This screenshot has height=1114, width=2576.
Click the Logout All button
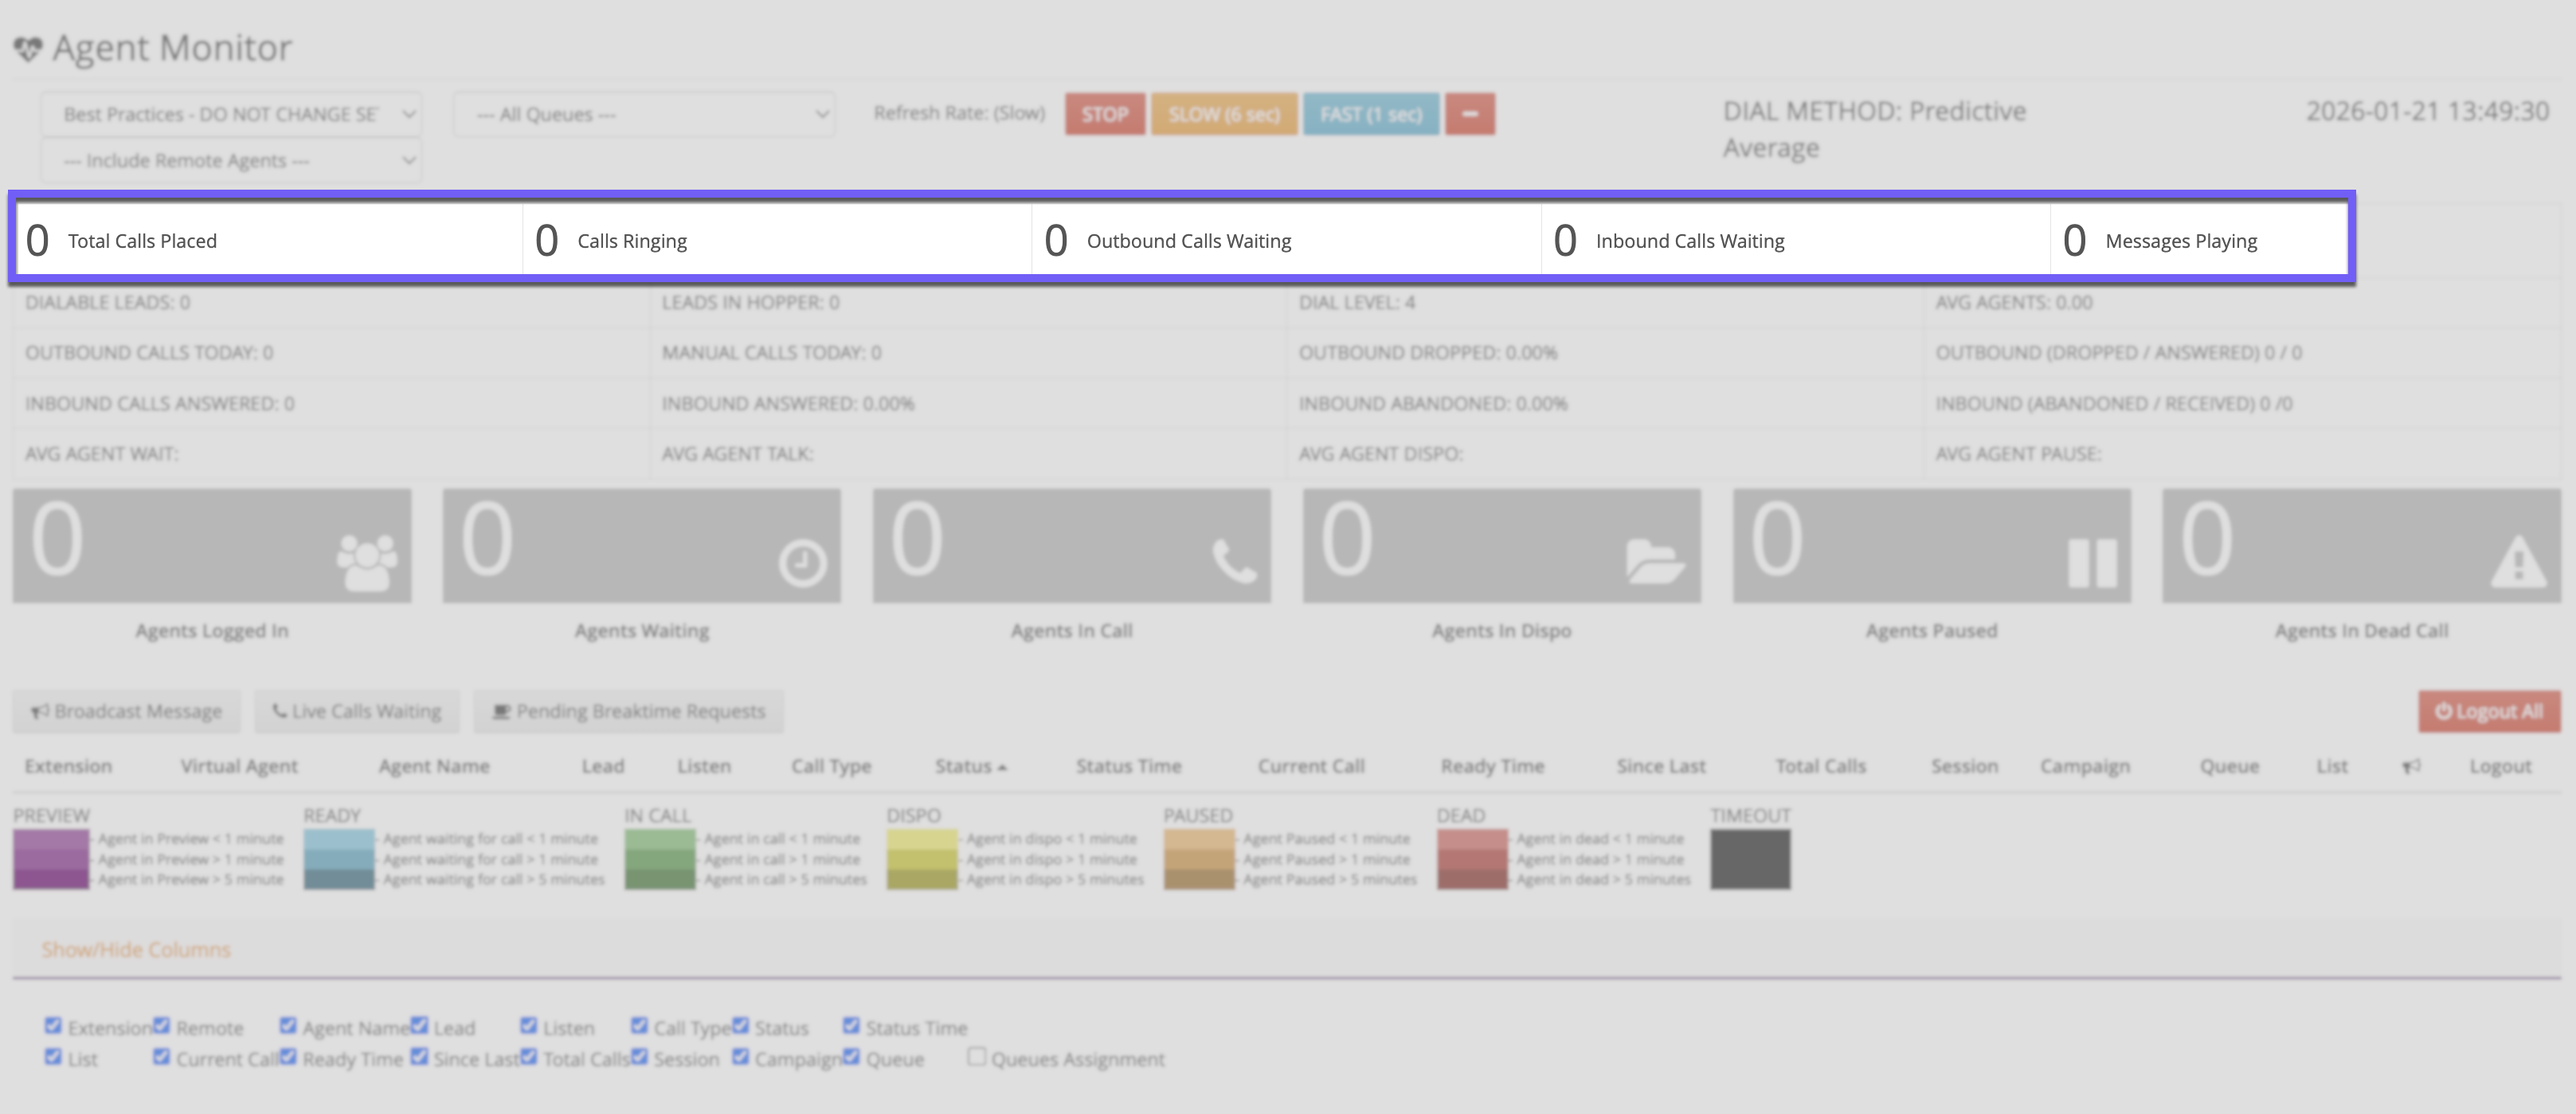coord(2488,711)
